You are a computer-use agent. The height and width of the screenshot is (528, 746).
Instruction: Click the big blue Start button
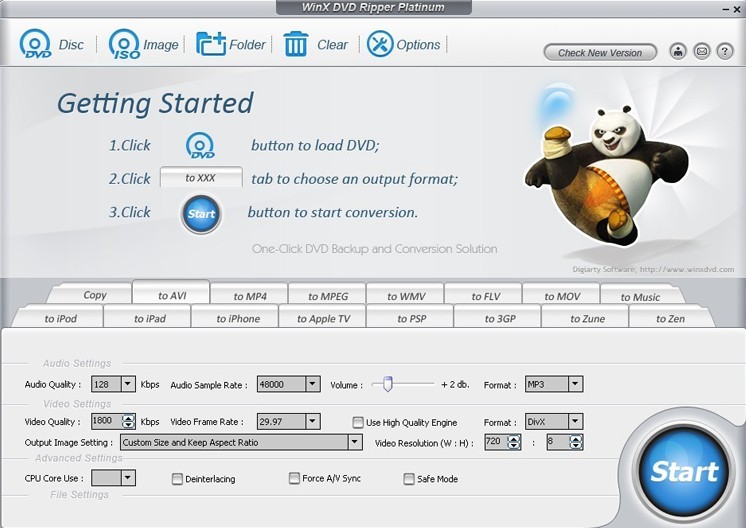(x=684, y=471)
